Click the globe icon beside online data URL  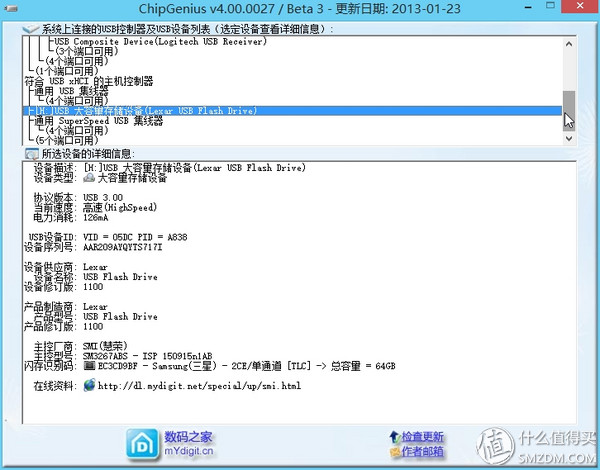tap(89, 385)
